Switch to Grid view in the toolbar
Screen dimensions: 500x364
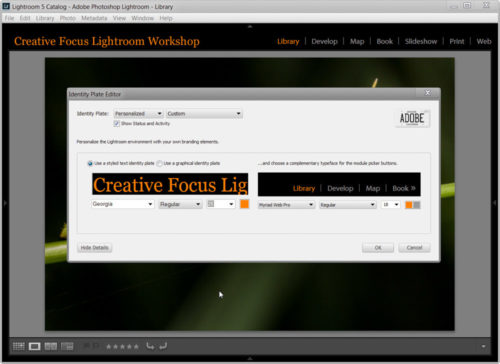tap(19, 347)
